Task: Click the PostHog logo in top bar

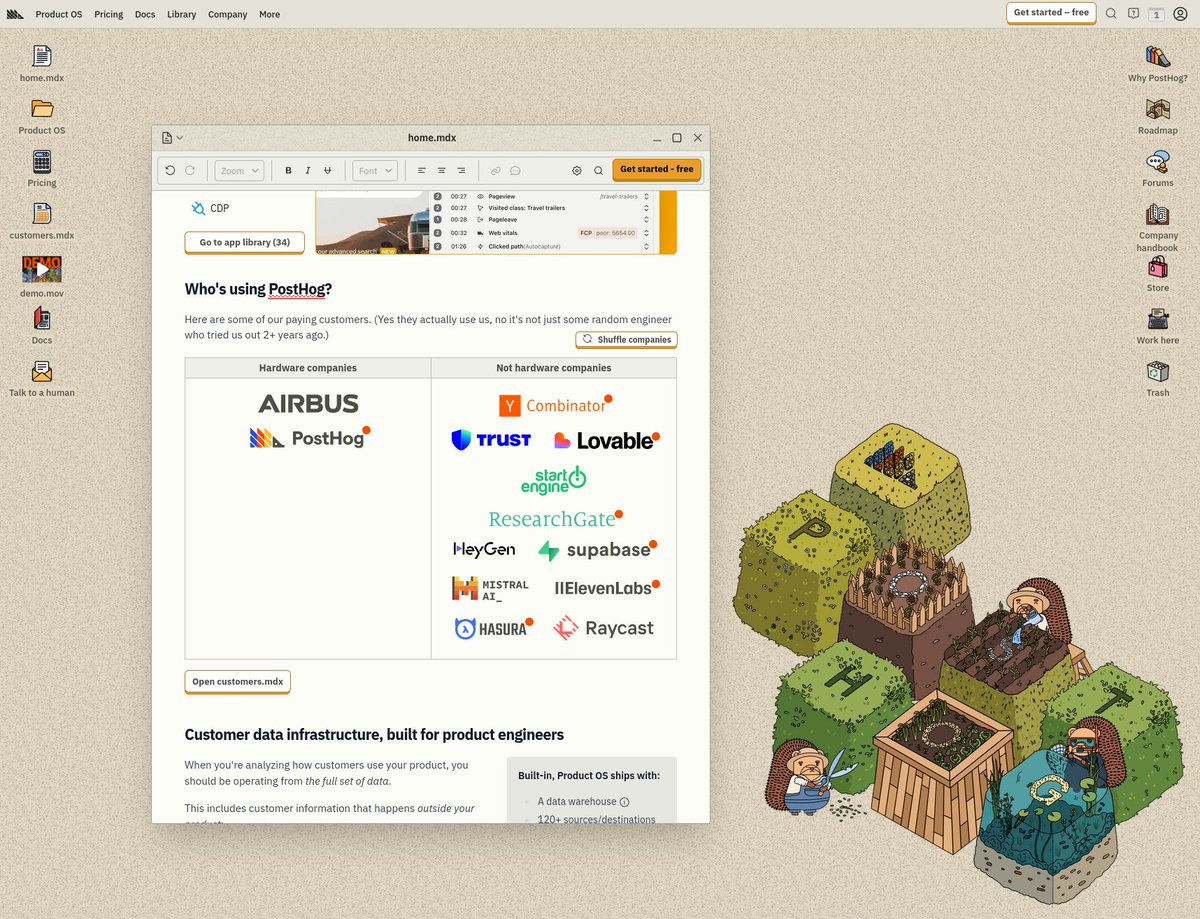Action: [15, 14]
